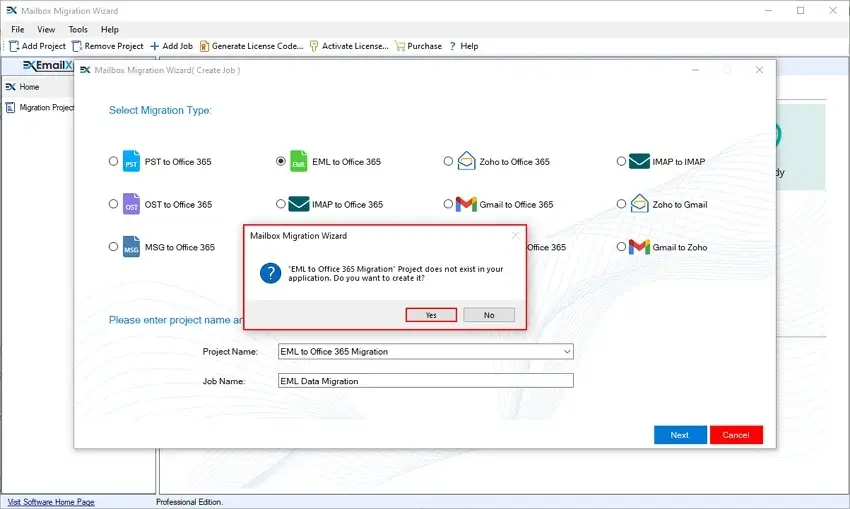This screenshot has height=509, width=850.
Task: Click Yes to create the project
Action: point(431,315)
